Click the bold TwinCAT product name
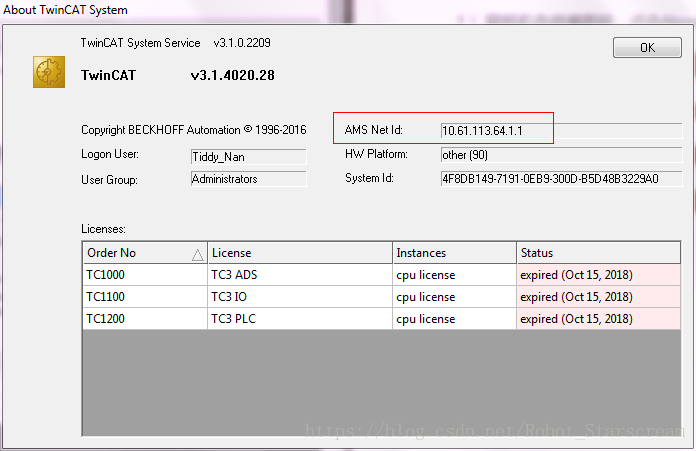This screenshot has height=451, width=696. point(108,75)
